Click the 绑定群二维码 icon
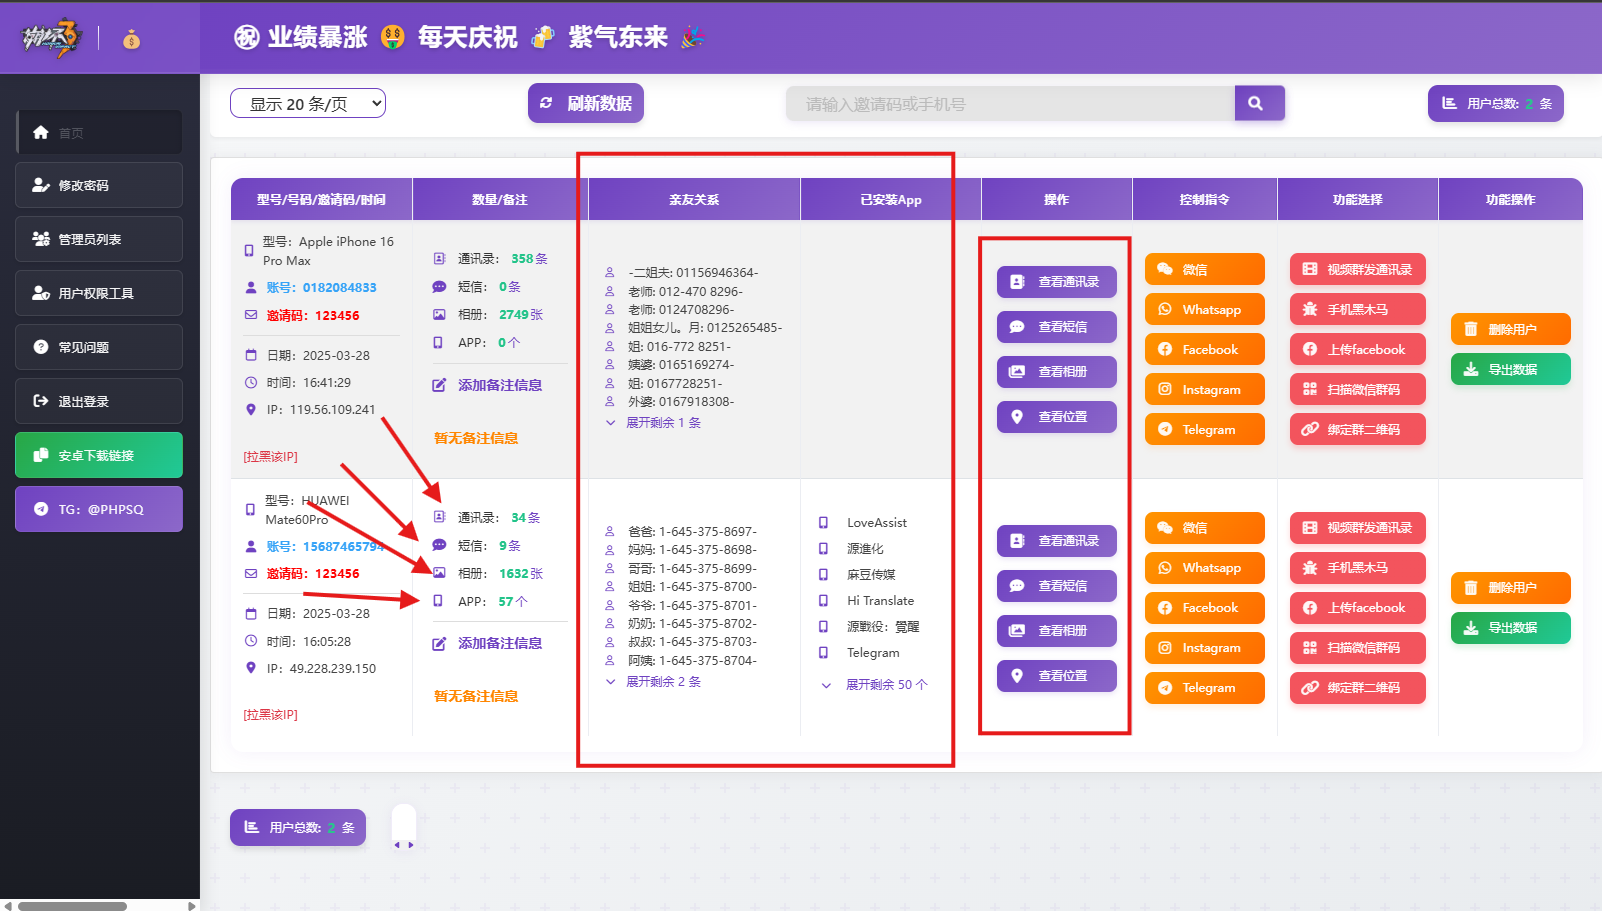This screenshot has width=1602, height=911. (x=1357, y=429)
